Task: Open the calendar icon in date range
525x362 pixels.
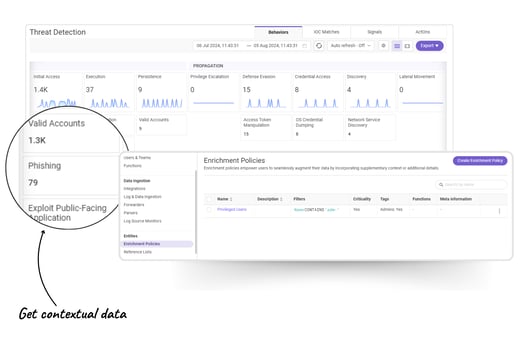Action: click(304, 46)
